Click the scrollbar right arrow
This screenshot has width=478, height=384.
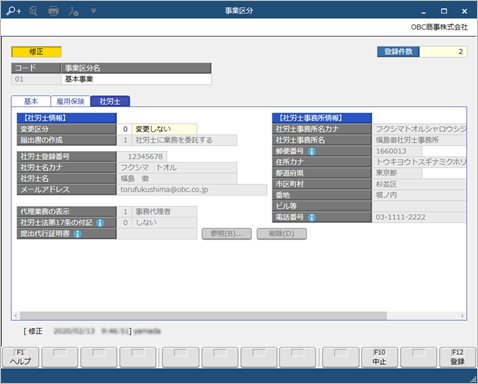[x=462, y=315]
